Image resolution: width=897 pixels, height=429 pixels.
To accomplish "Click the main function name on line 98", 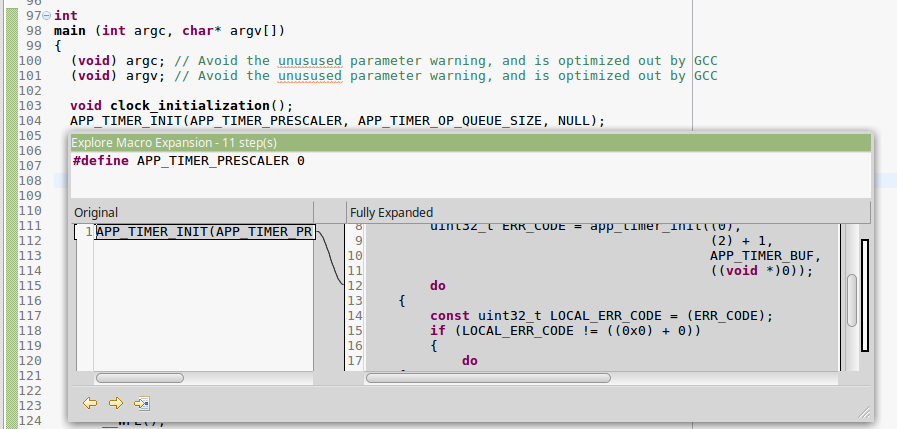I will coord(70,31).
